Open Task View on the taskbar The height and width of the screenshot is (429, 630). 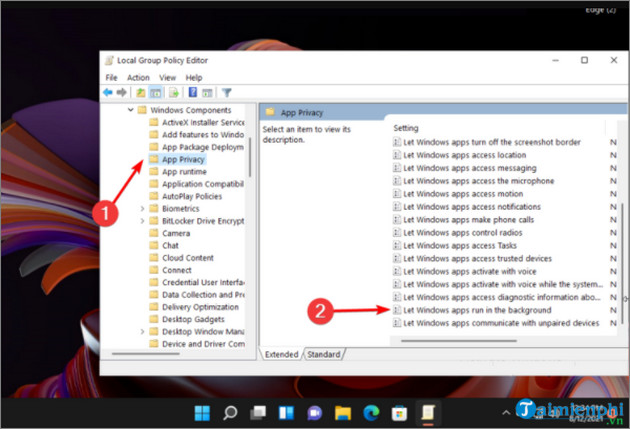click(258, 413)
